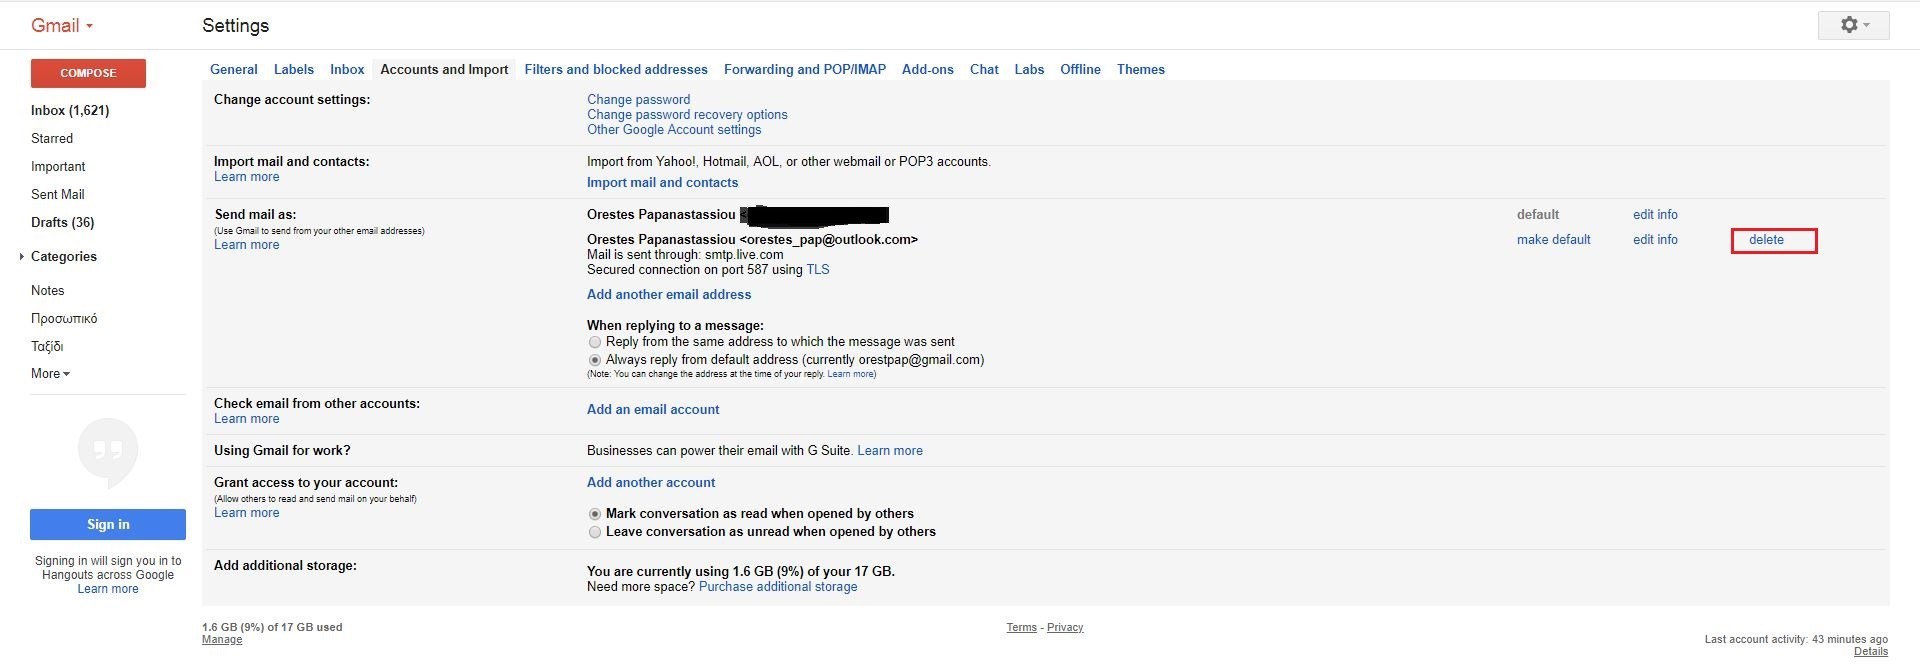The height and width of the screenshot is (670, 1920).
Task: Open account activity Details link
Action: pos(1871,651)
